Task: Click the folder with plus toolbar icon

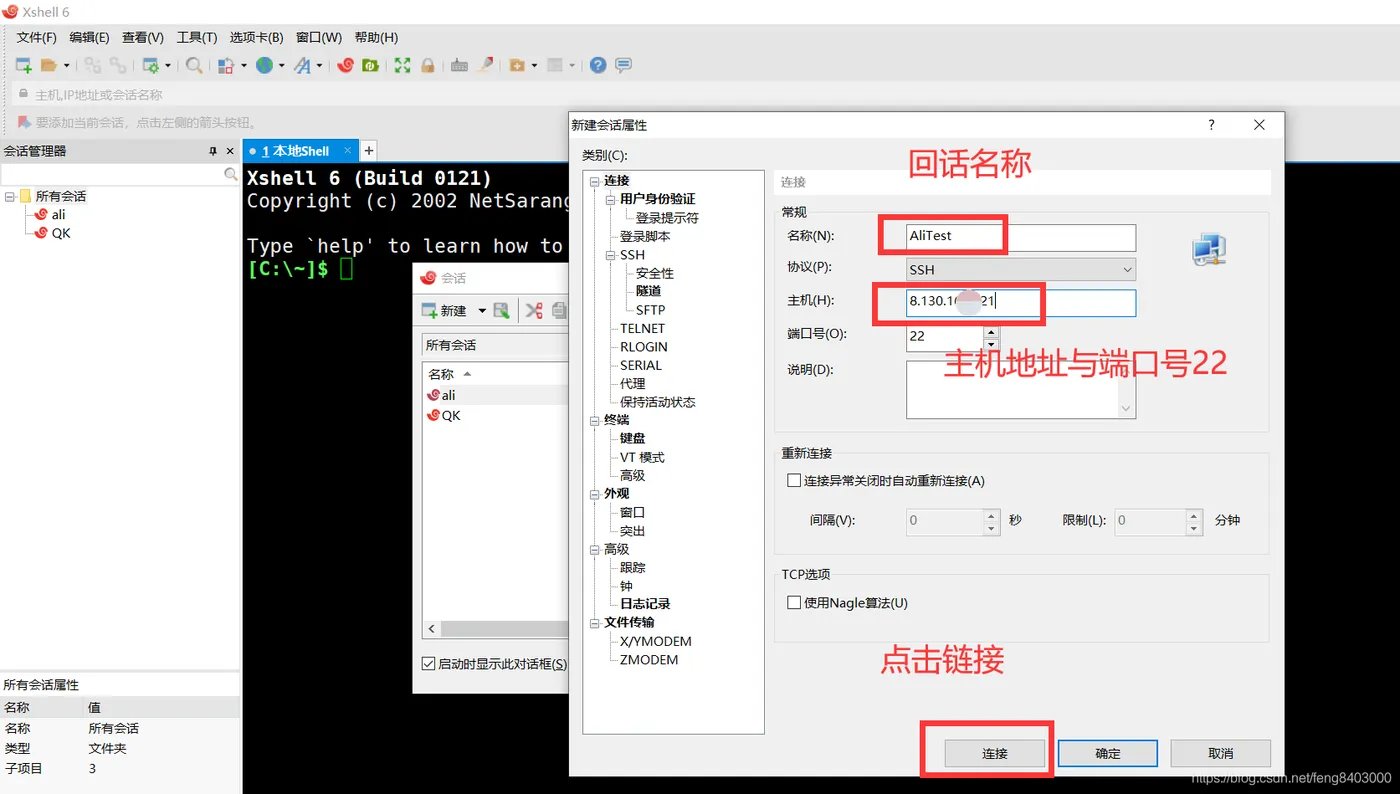Action: 517,65
